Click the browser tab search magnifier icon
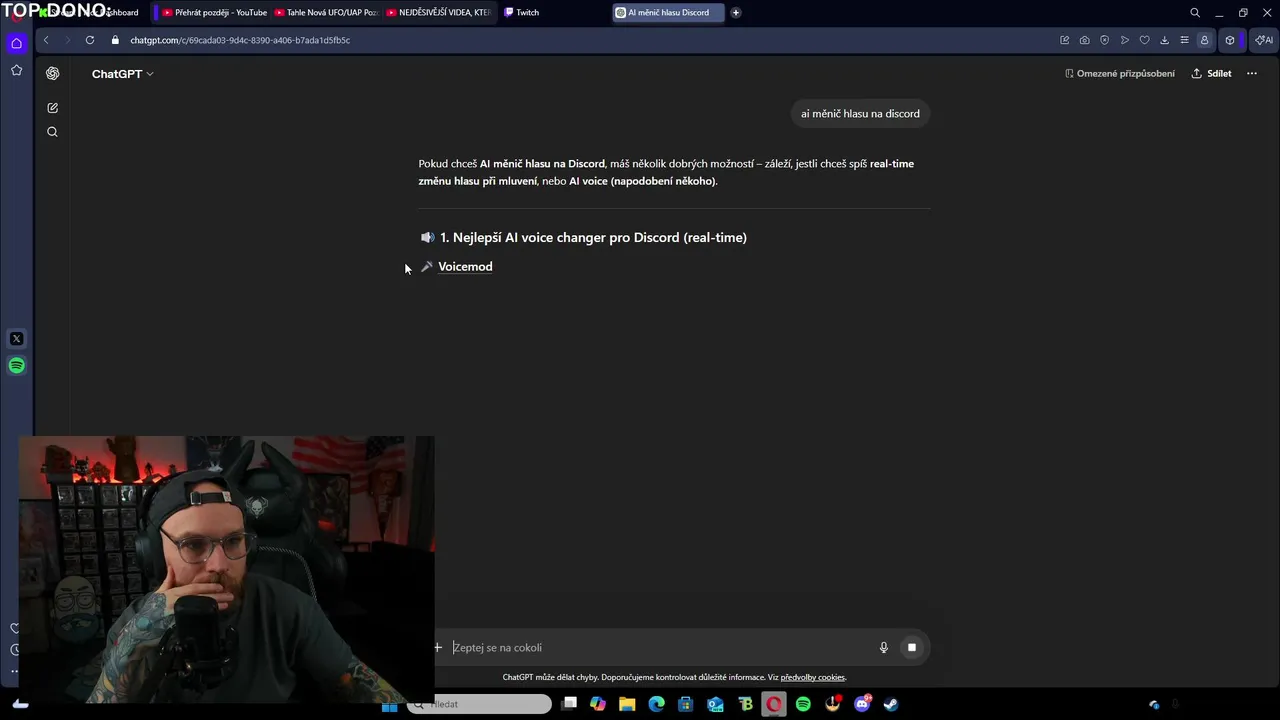 click(1195, 12)
